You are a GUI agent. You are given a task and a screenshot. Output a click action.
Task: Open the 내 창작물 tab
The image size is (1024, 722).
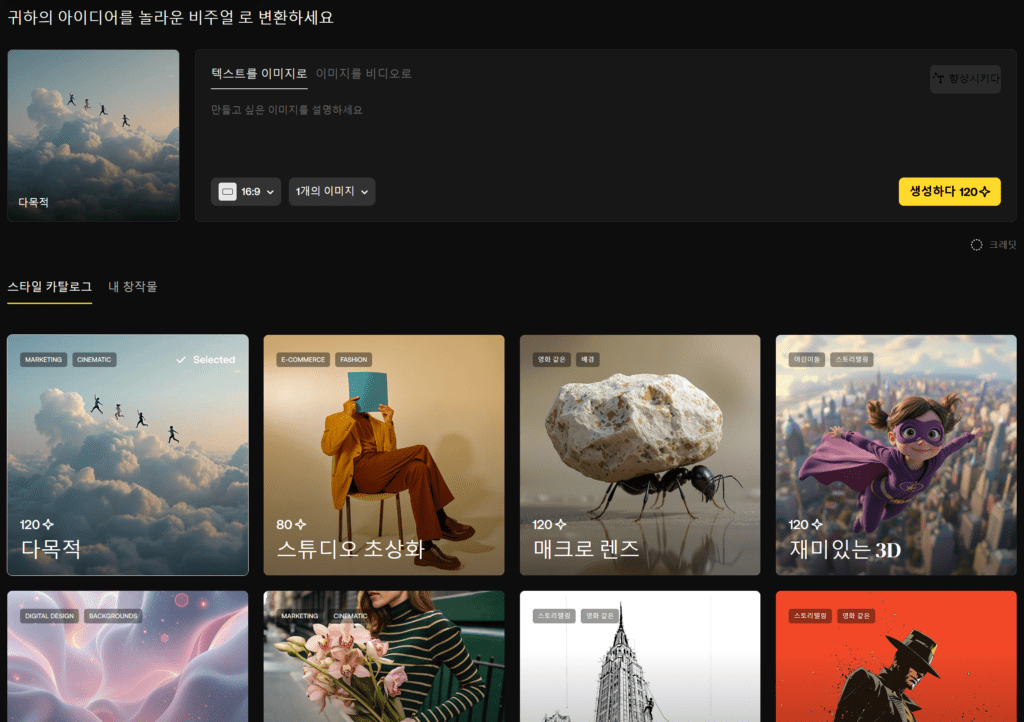point(133,287)
